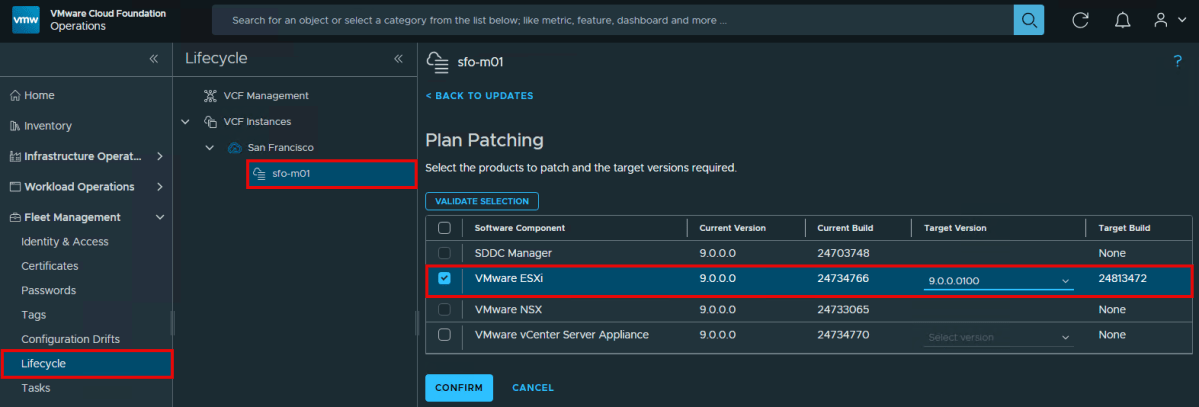The width and height of the screenshot is (1199, 407).
Task: Open the user account menu icon
Action: pyautogui.click(x=1168, y=20)
